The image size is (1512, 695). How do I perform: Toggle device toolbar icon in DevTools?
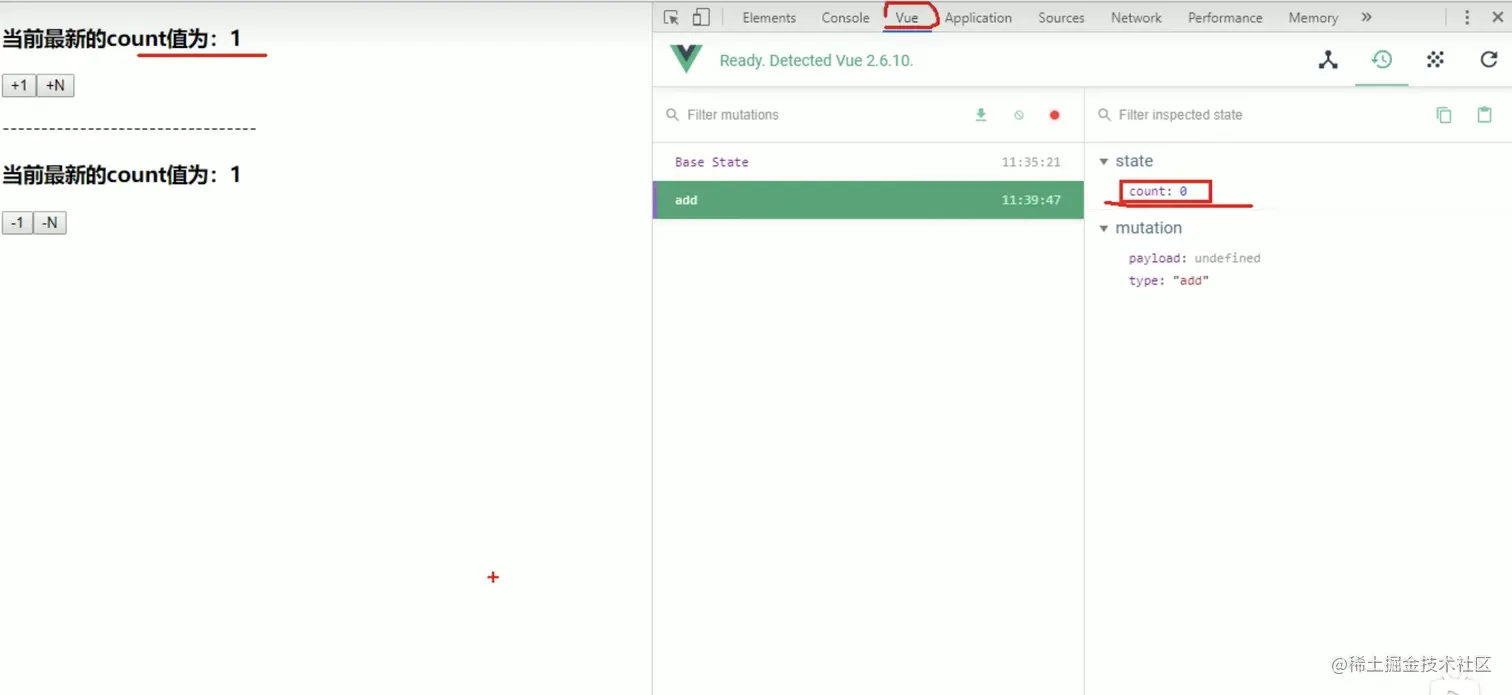[x=701, y=17]
